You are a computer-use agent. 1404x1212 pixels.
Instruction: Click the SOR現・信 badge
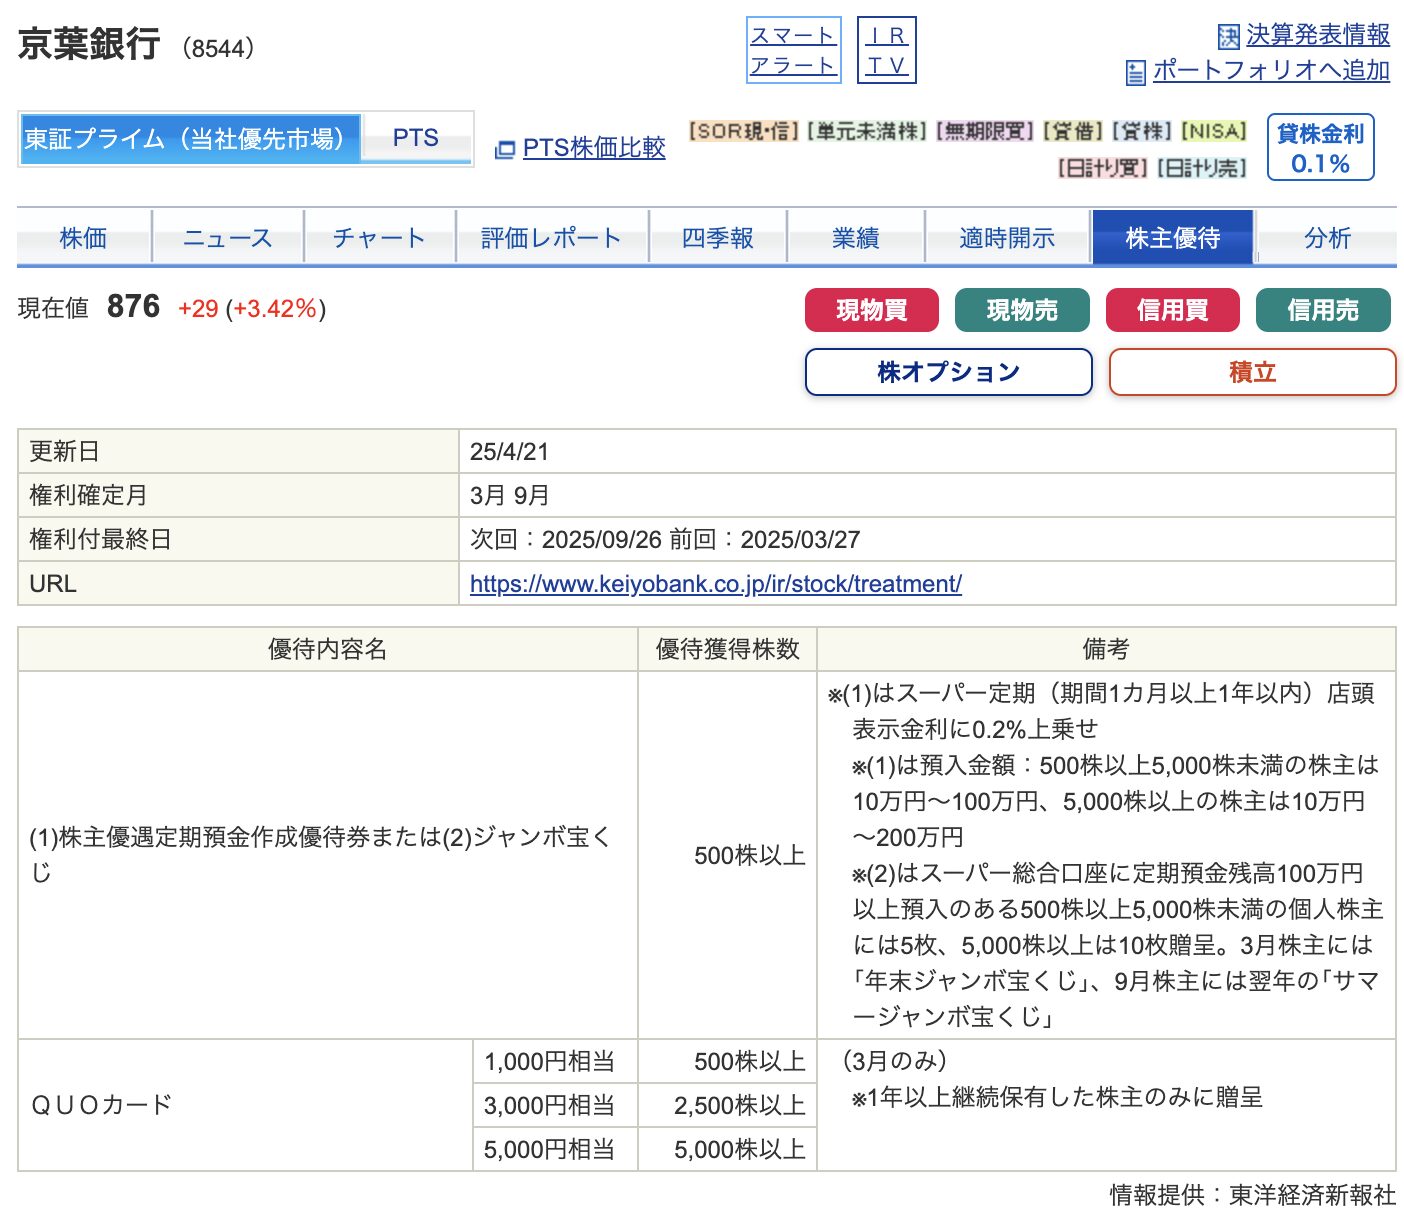(x=744, y=132)
